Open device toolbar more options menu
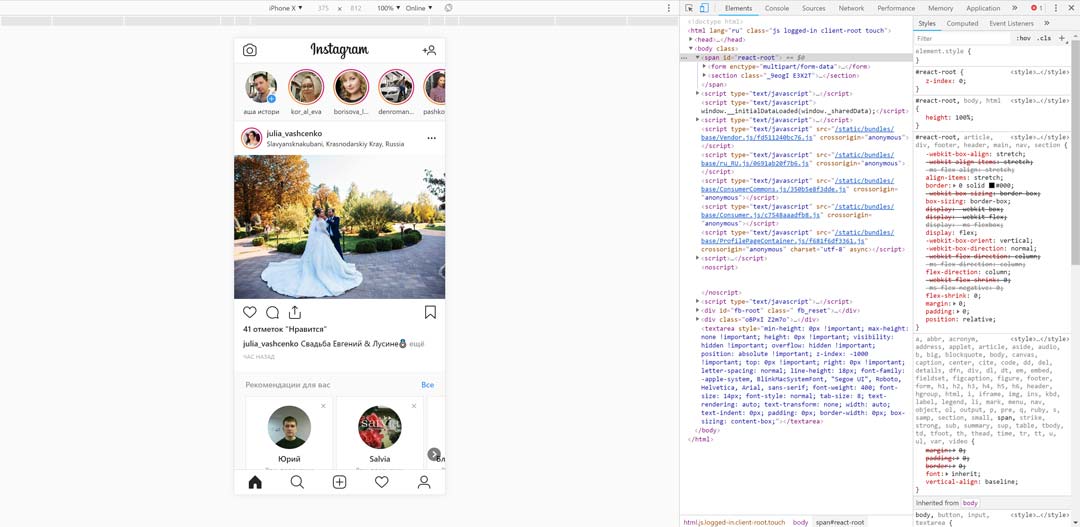The width and height of the screenshot is (1080, 527). click(x=668, y=8)
